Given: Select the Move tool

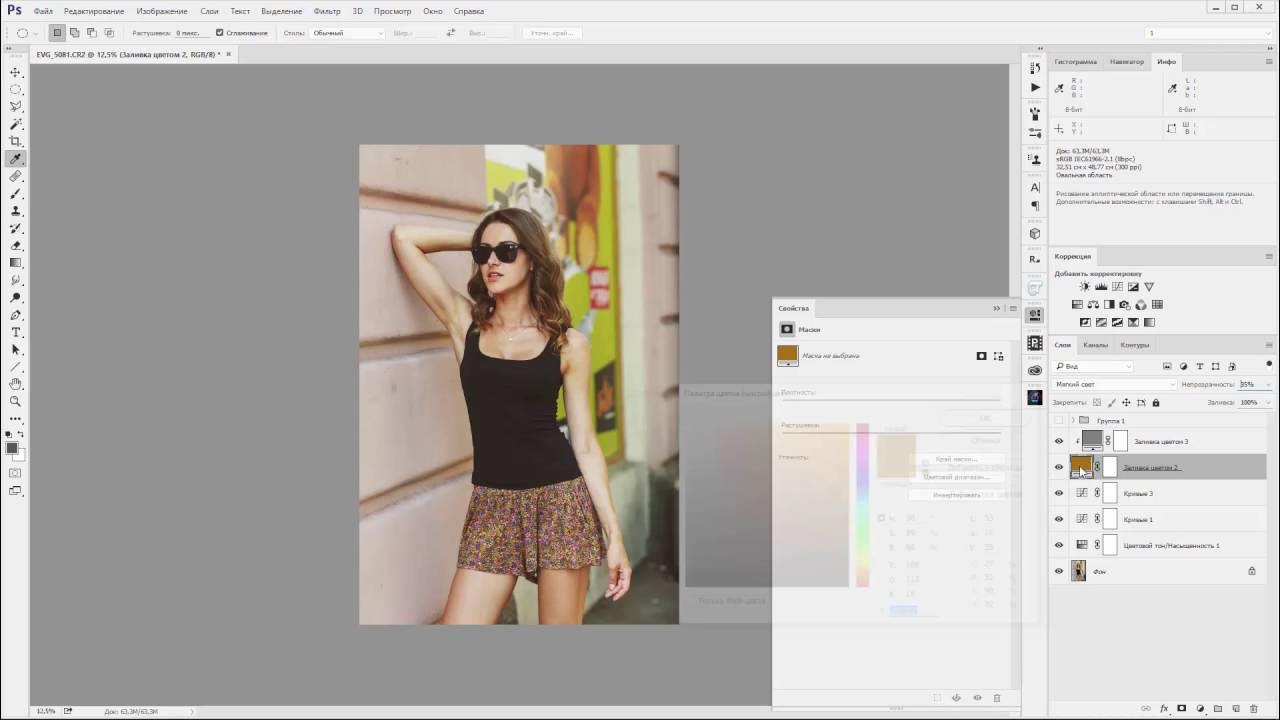Looking at the screenshot, I should click(x=15, y=72).
